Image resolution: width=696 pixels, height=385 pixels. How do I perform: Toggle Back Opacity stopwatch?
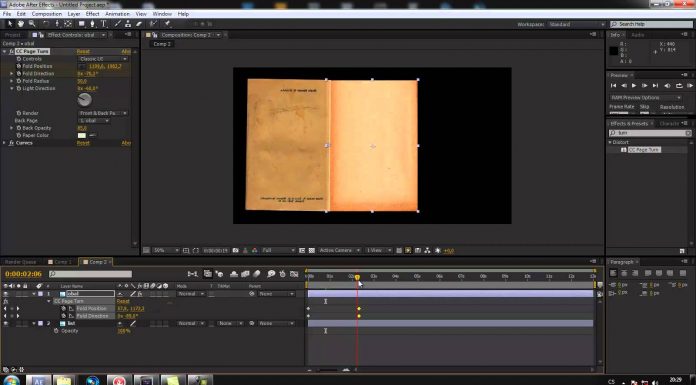19,128
